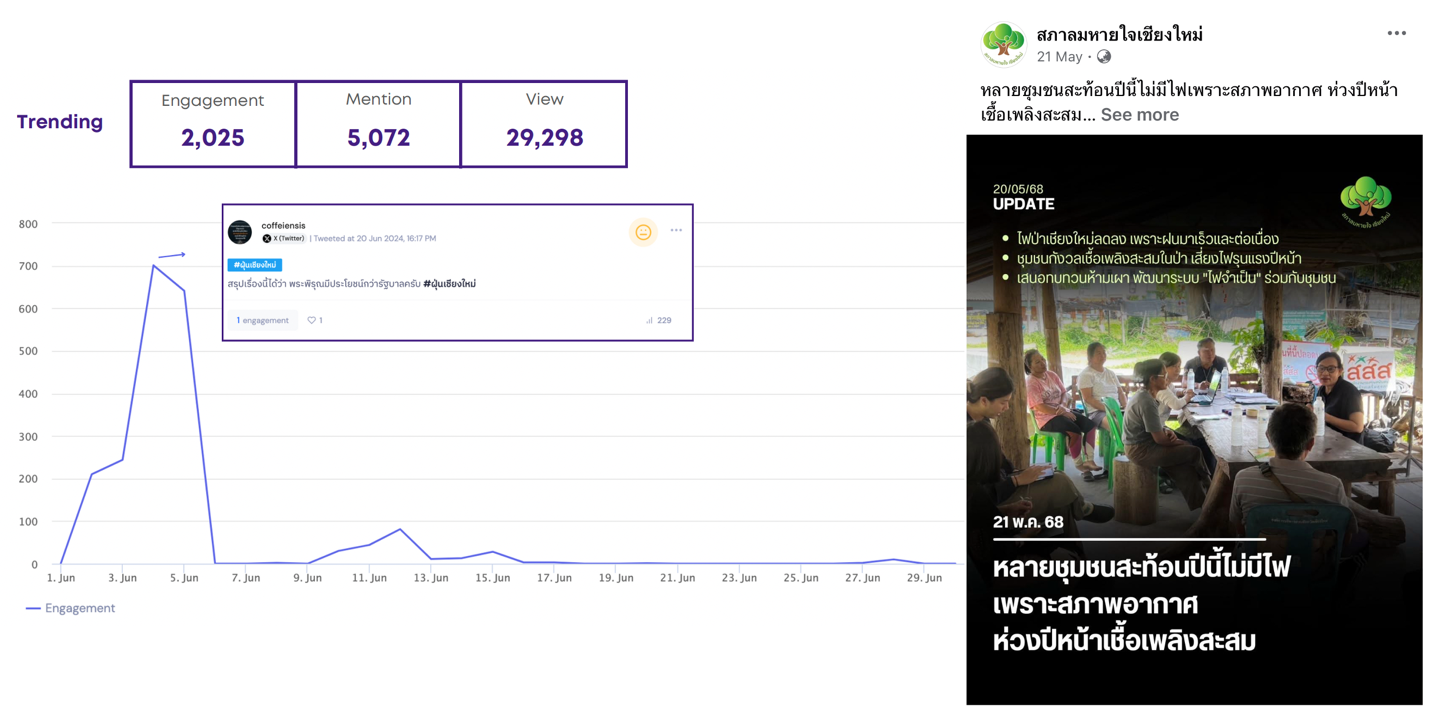Click the neutral sentiment face icon
This screenshot has width=1430, height=721.
point(643,232)
